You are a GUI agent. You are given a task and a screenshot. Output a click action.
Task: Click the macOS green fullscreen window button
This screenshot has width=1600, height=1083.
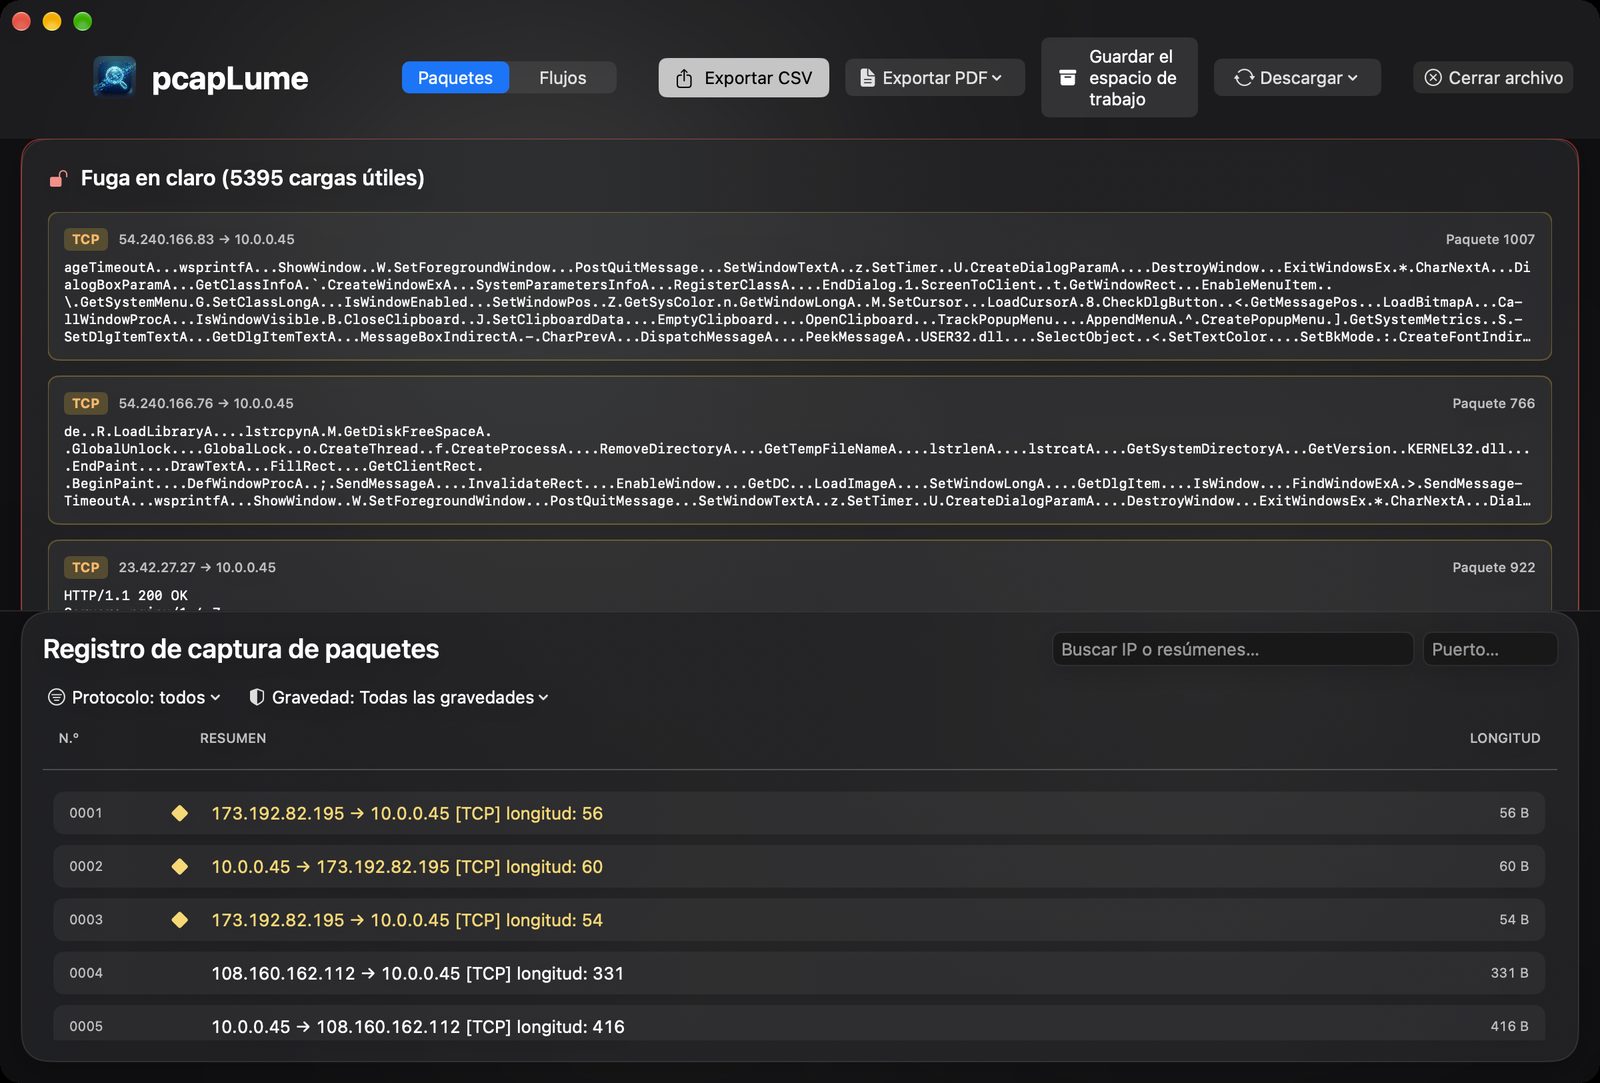[83, 21]
